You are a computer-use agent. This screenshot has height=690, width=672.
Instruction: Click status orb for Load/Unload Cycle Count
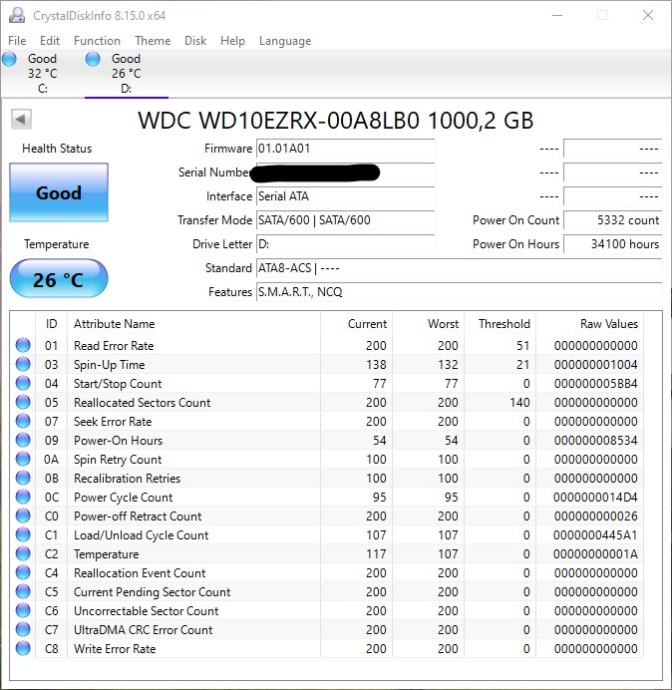click(x=23, y=535)
